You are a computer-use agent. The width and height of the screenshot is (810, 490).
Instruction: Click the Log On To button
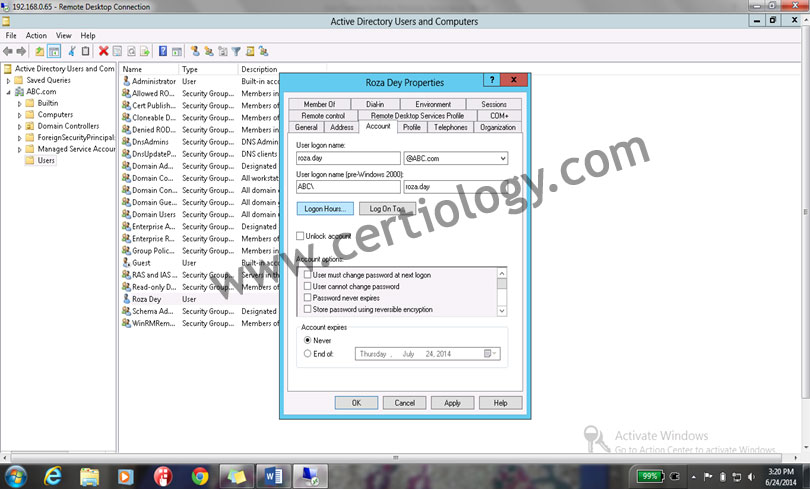click(x=387, y=209)
